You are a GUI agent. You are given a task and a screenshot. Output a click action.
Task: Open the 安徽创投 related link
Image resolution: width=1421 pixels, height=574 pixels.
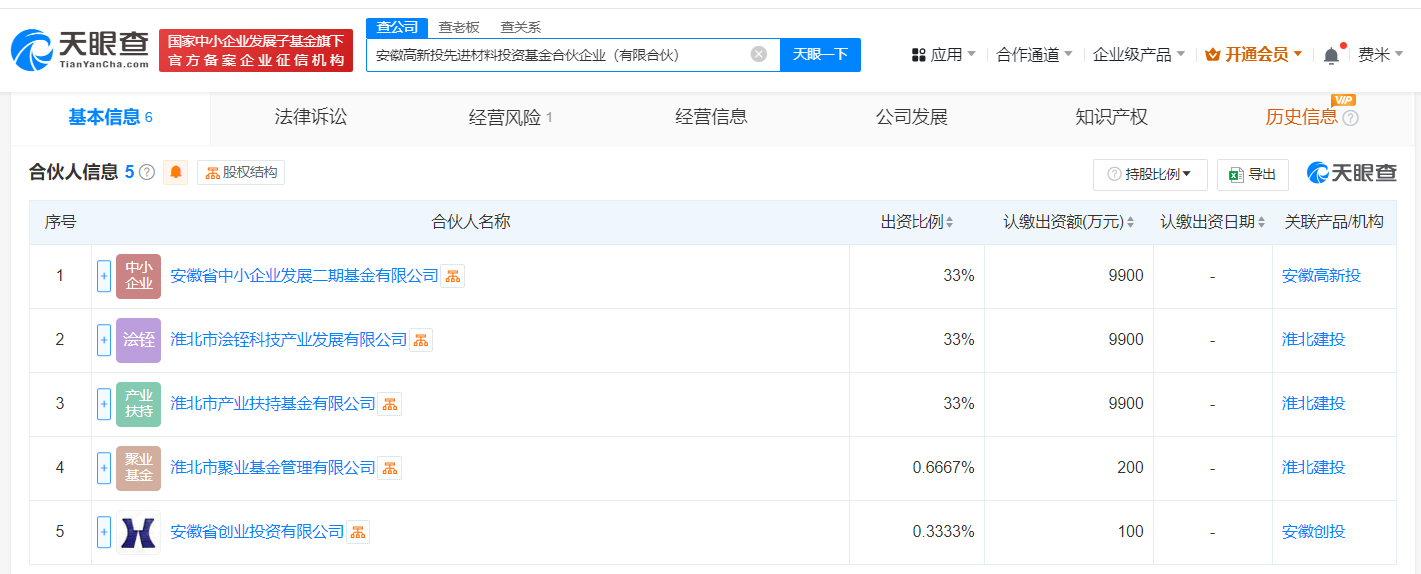1313,532
